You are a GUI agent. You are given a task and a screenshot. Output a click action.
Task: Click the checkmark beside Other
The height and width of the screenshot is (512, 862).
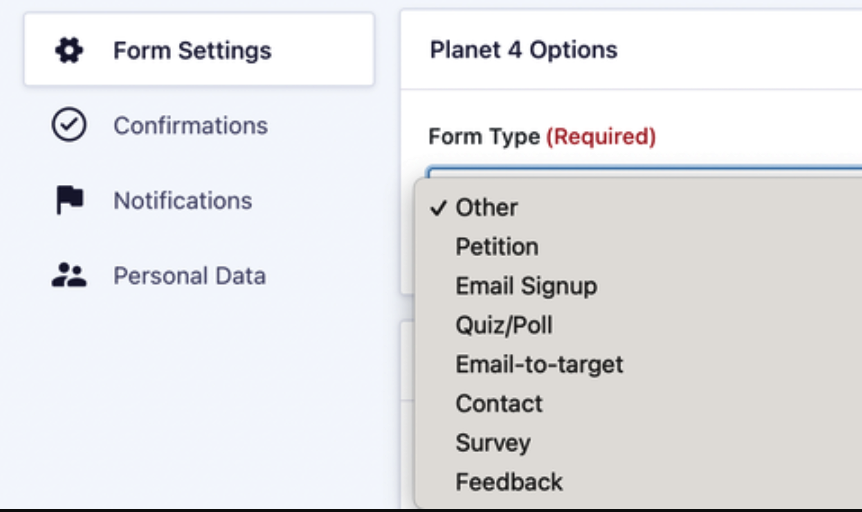click(x=438, y=207)
